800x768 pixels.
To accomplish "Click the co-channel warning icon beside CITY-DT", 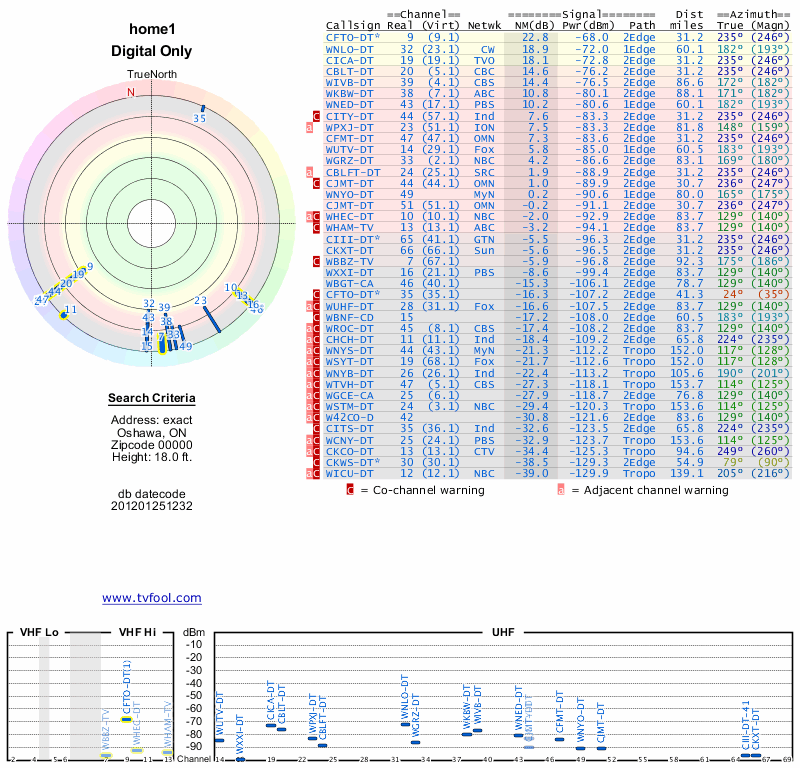I will [317, 117].
